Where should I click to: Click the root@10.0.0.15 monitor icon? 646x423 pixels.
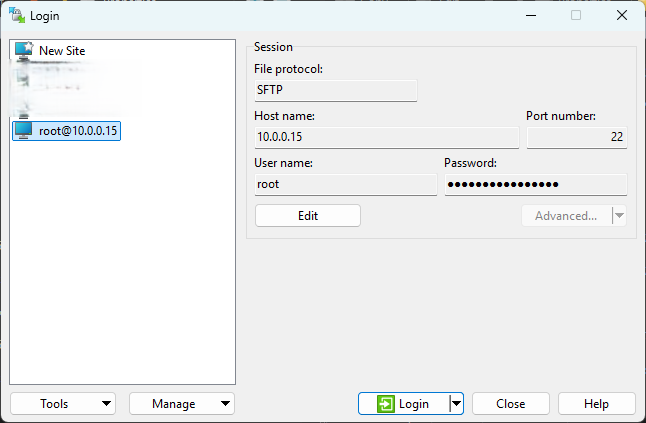[x=24, y=131]
